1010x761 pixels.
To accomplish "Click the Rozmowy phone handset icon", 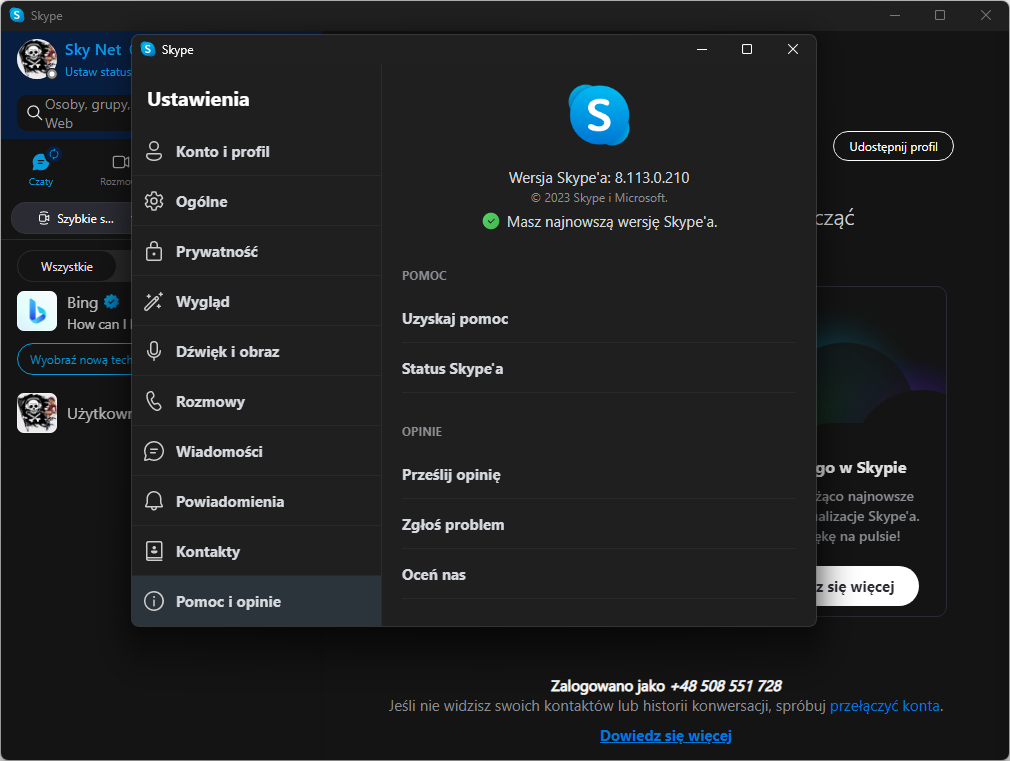I will (154, 401).
